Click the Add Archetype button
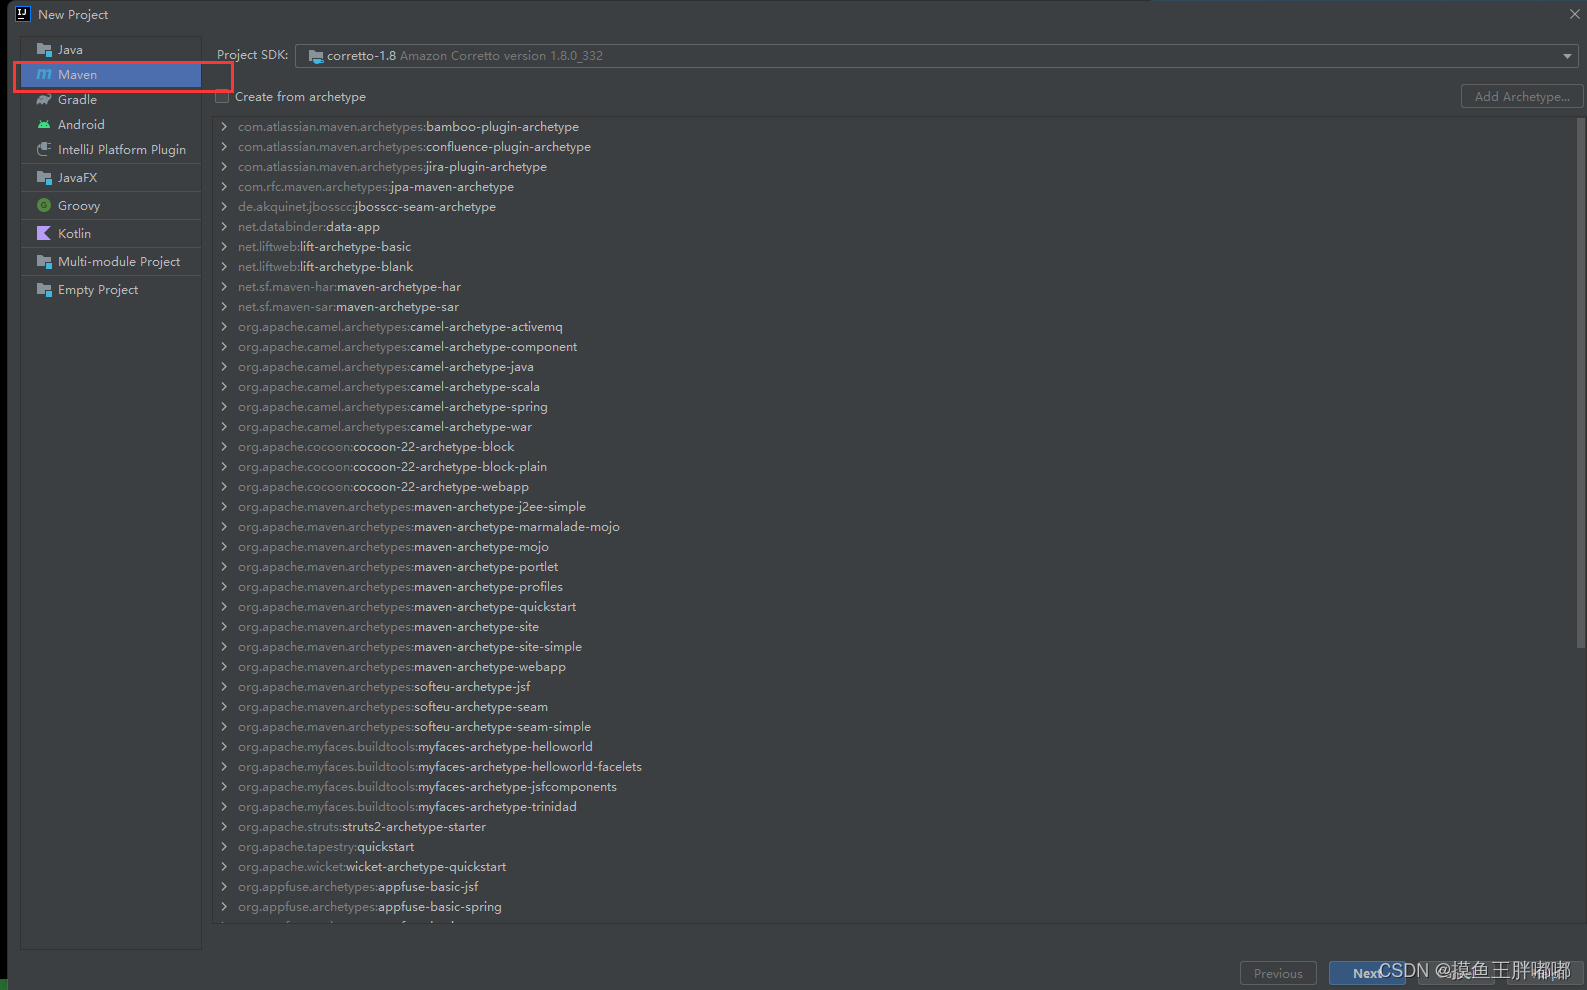 1522,96
